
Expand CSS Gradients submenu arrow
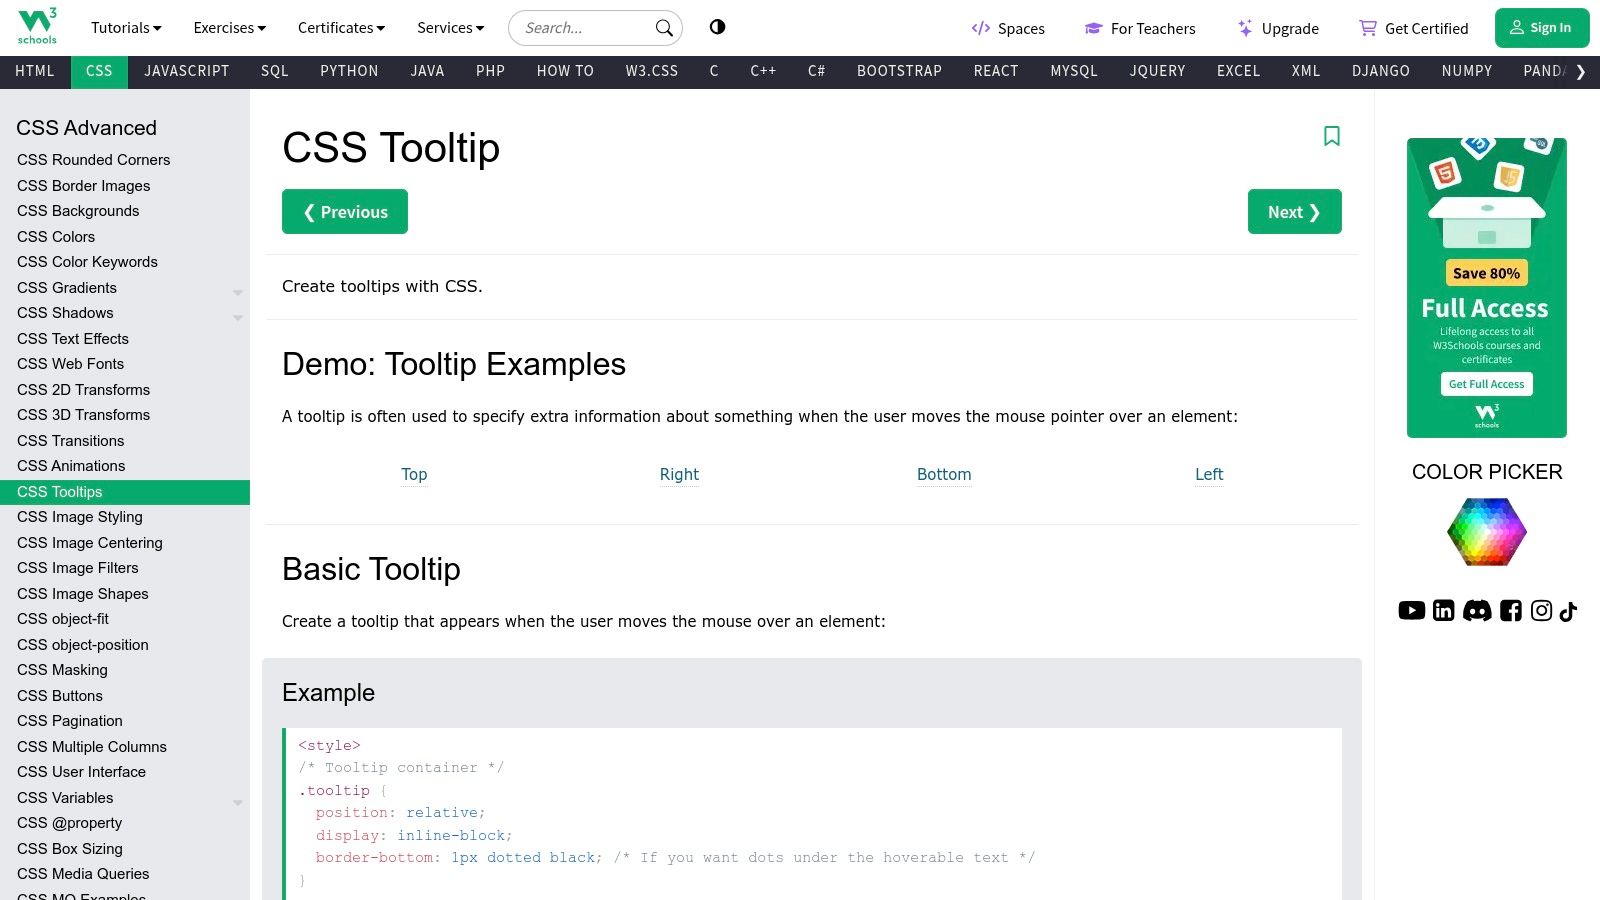pyautogui.click(x=238, y=292)
